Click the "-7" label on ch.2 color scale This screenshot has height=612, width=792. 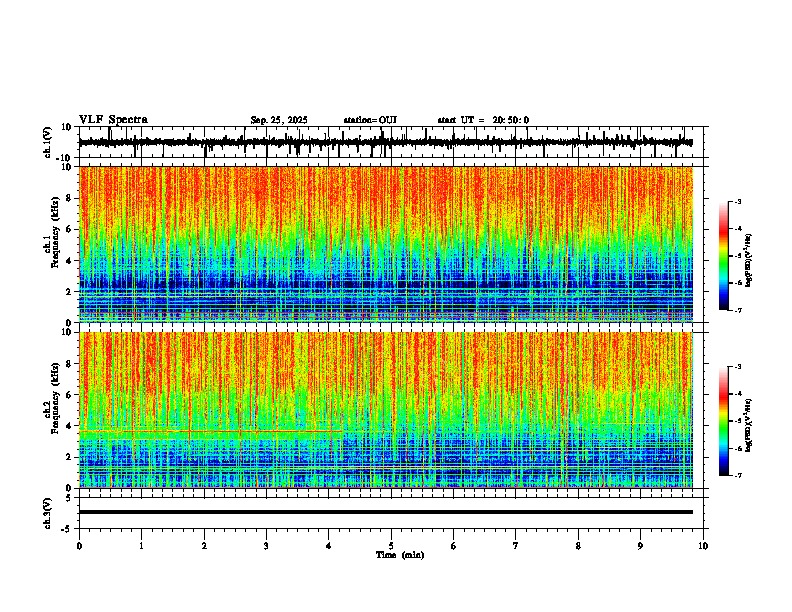coord(737,476)
